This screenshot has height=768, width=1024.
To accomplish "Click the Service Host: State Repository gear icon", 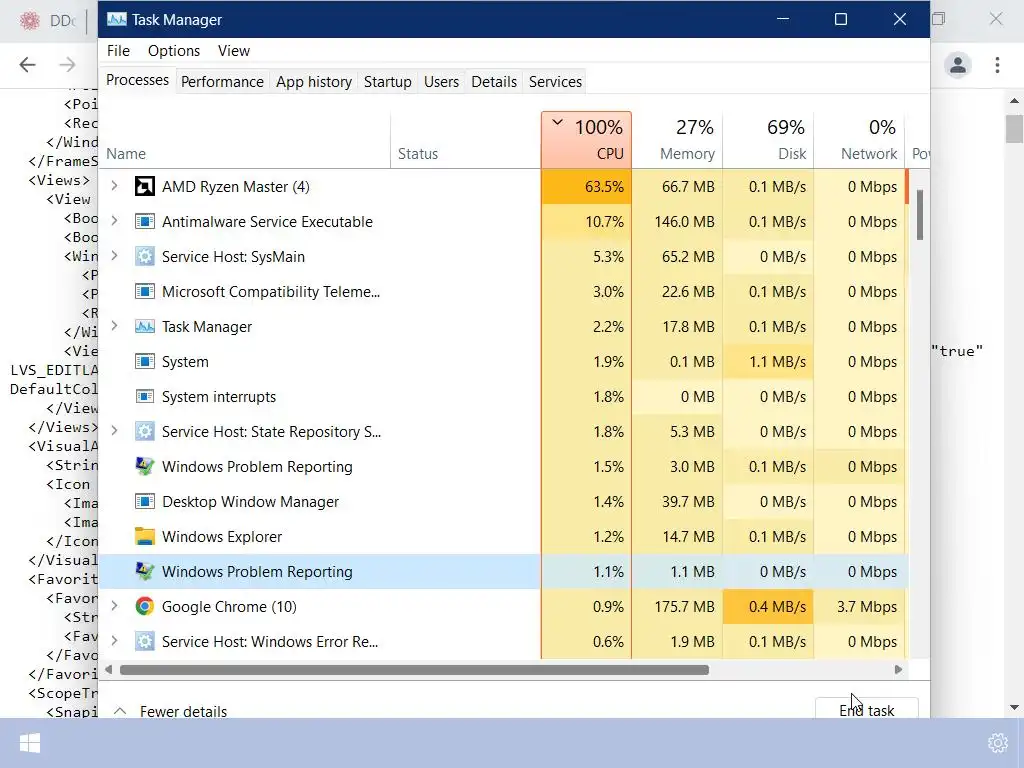I will [x=144, y=432].
